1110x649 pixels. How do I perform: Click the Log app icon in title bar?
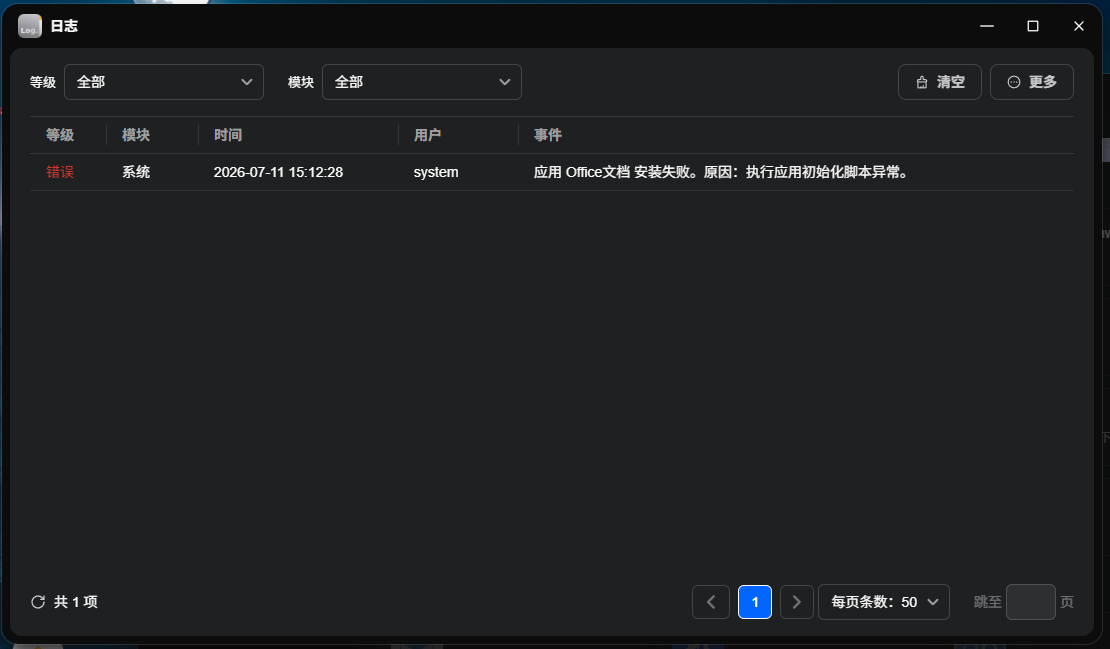[x=30, y=26]
